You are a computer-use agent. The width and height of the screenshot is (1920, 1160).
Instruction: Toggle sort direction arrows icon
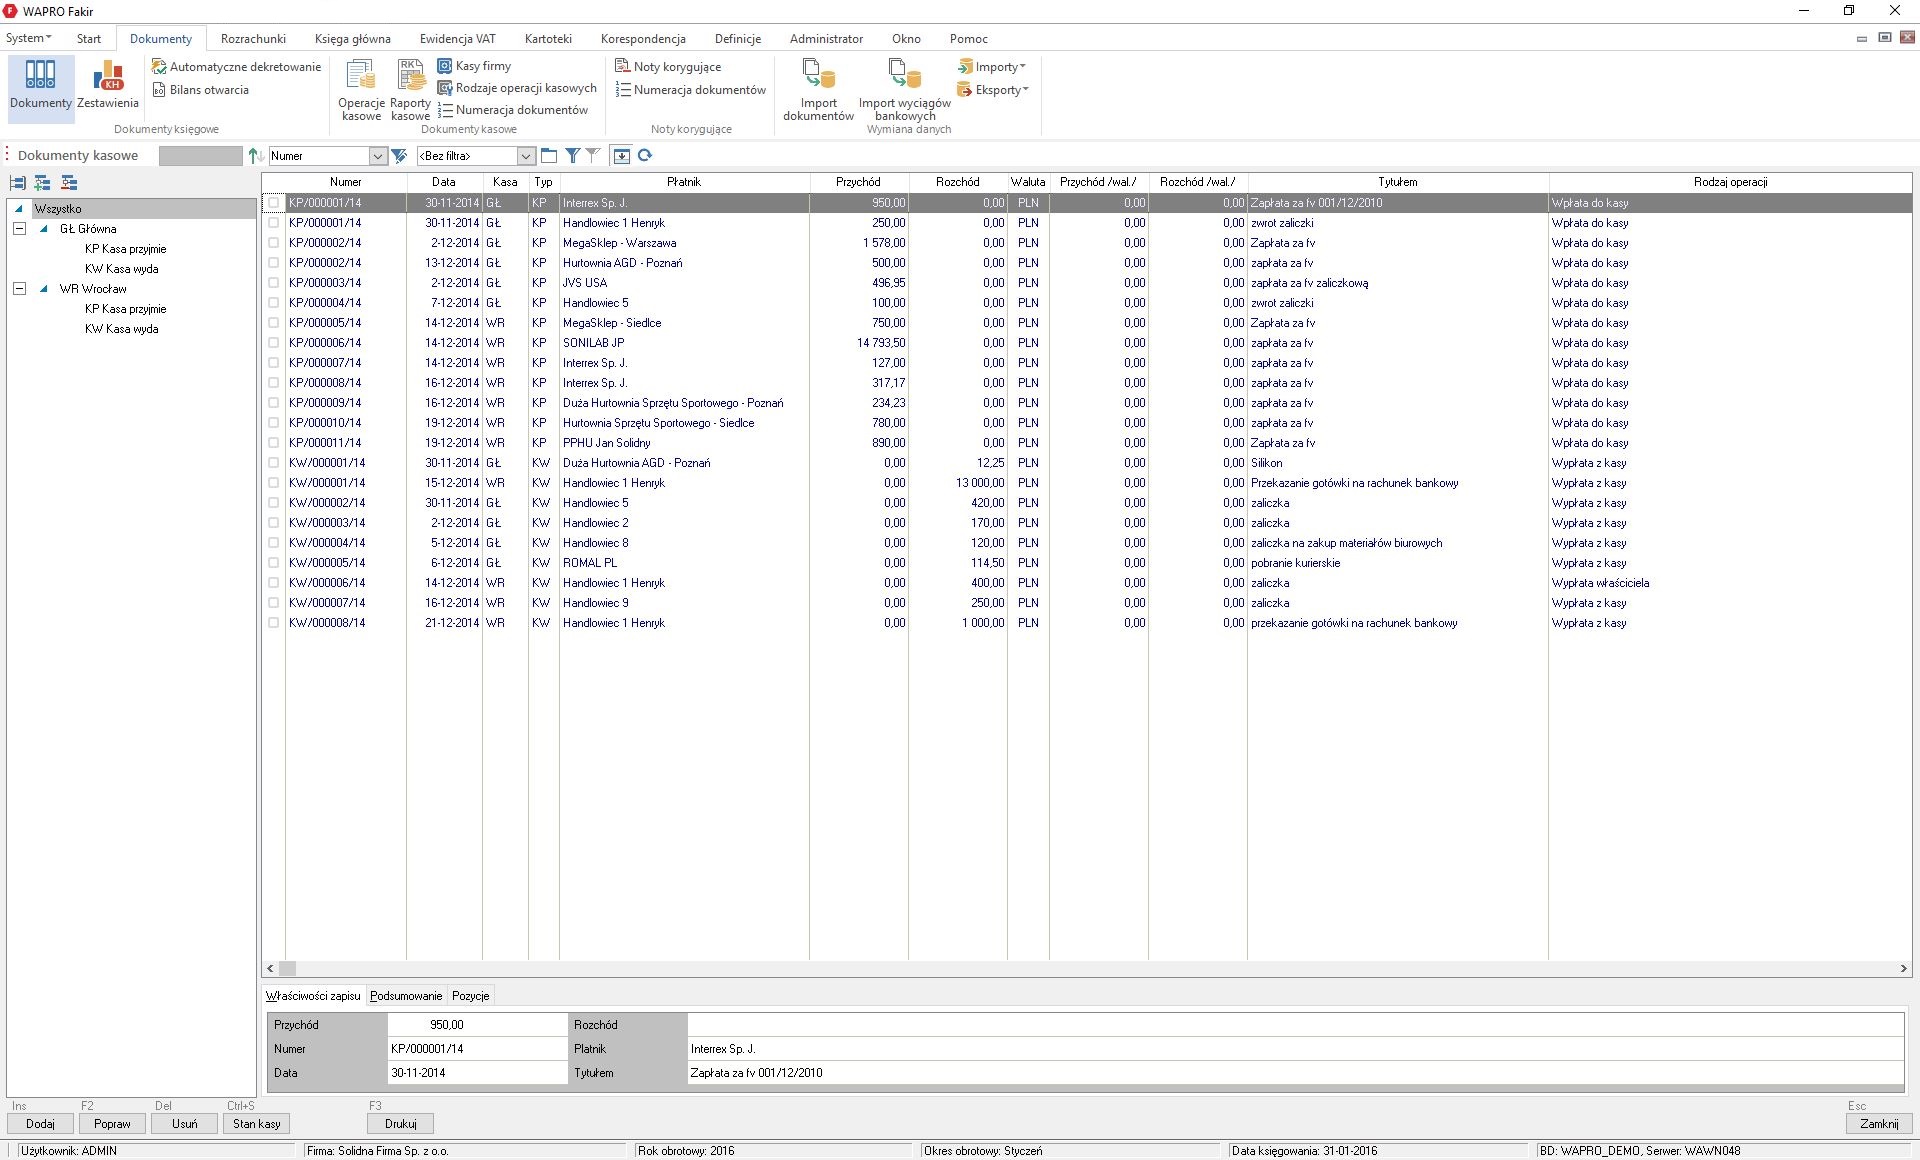pyautogui.click(x=256, y=156)
